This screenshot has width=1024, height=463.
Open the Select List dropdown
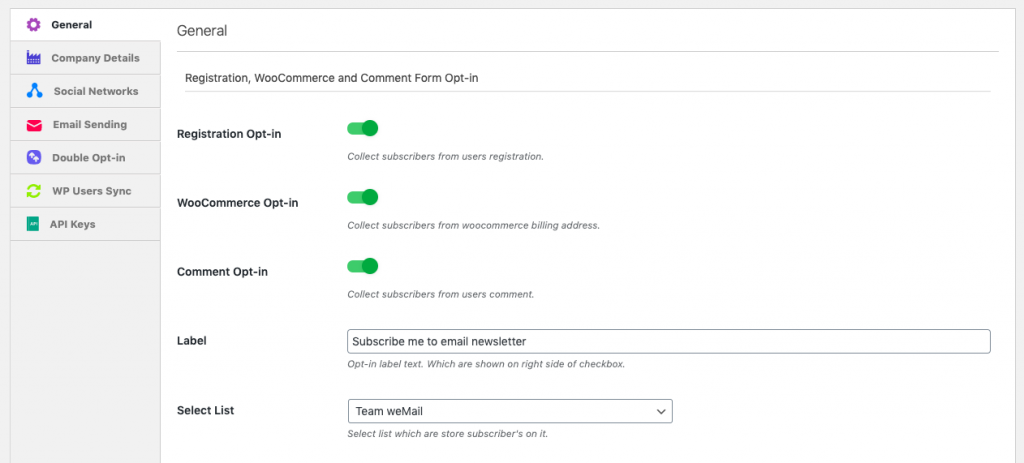click(x=509, y=411)
